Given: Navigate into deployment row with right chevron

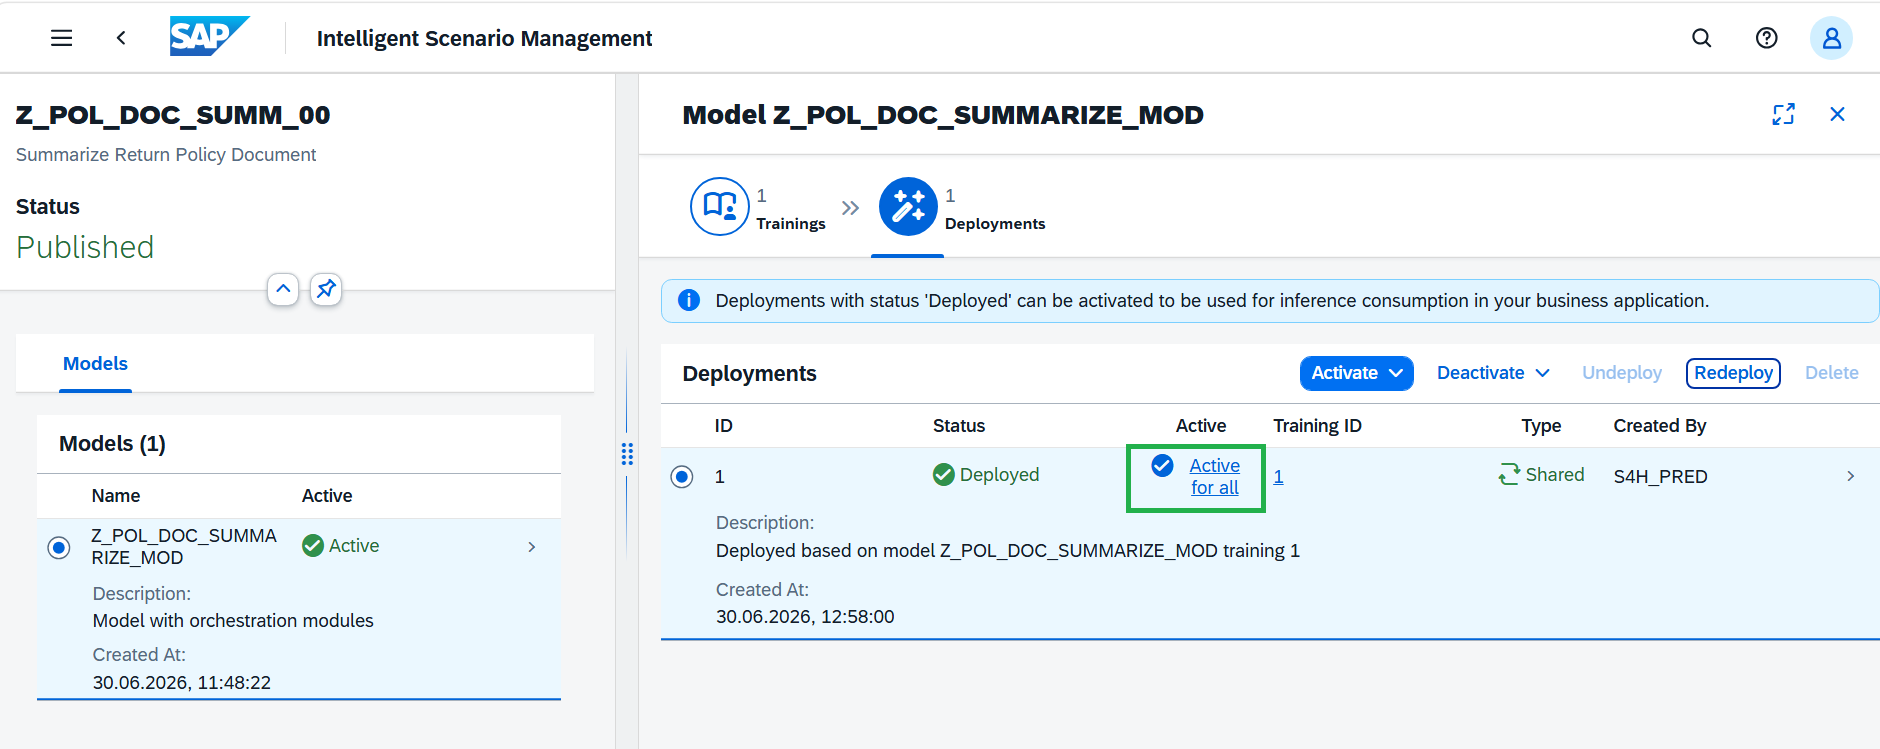Looking at the screenshot, I should [1850, 476].
